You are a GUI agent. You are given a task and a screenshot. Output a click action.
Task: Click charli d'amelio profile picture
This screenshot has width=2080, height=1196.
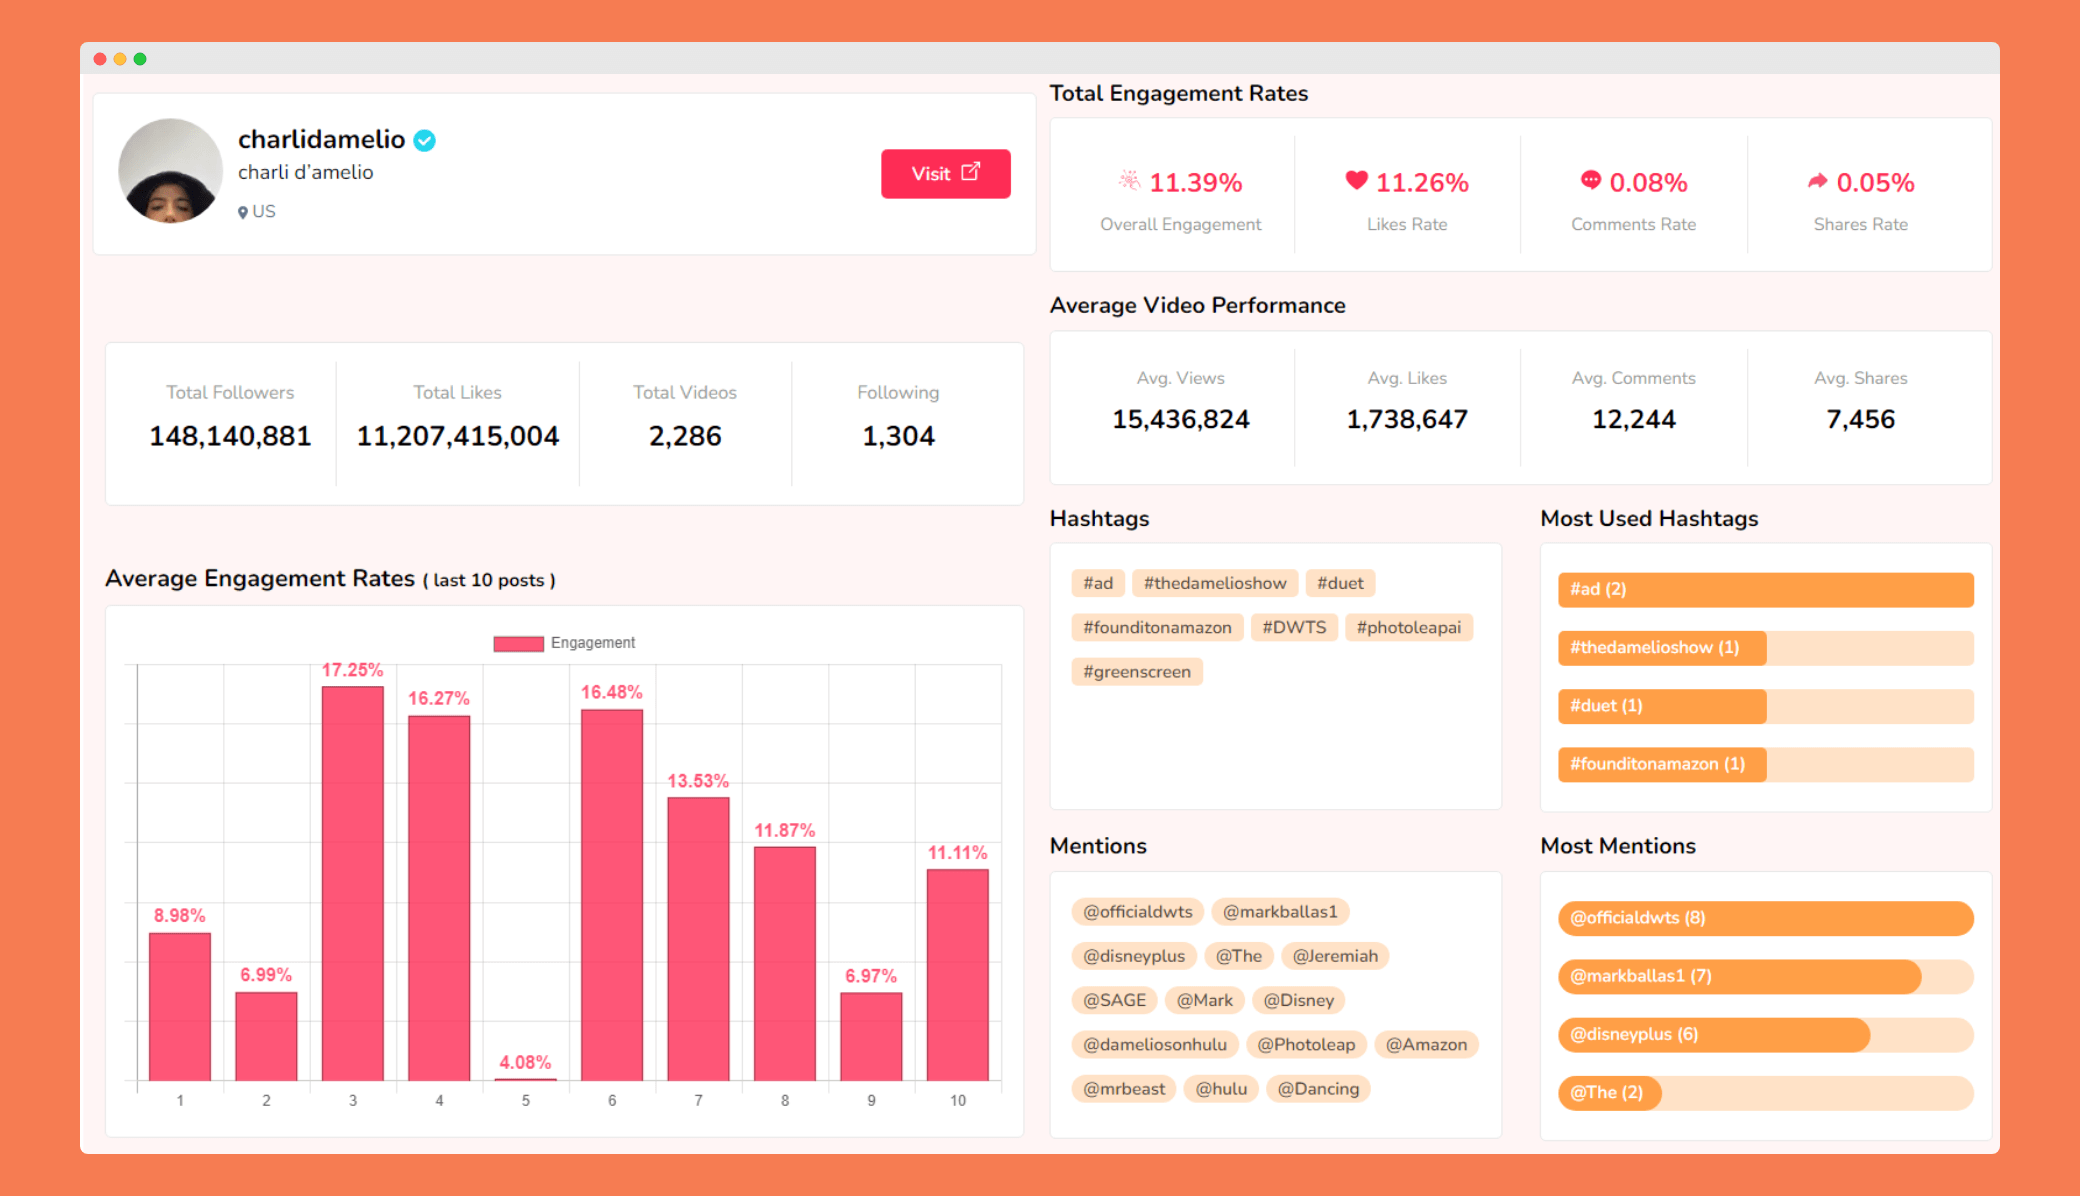tap(170, 171)
